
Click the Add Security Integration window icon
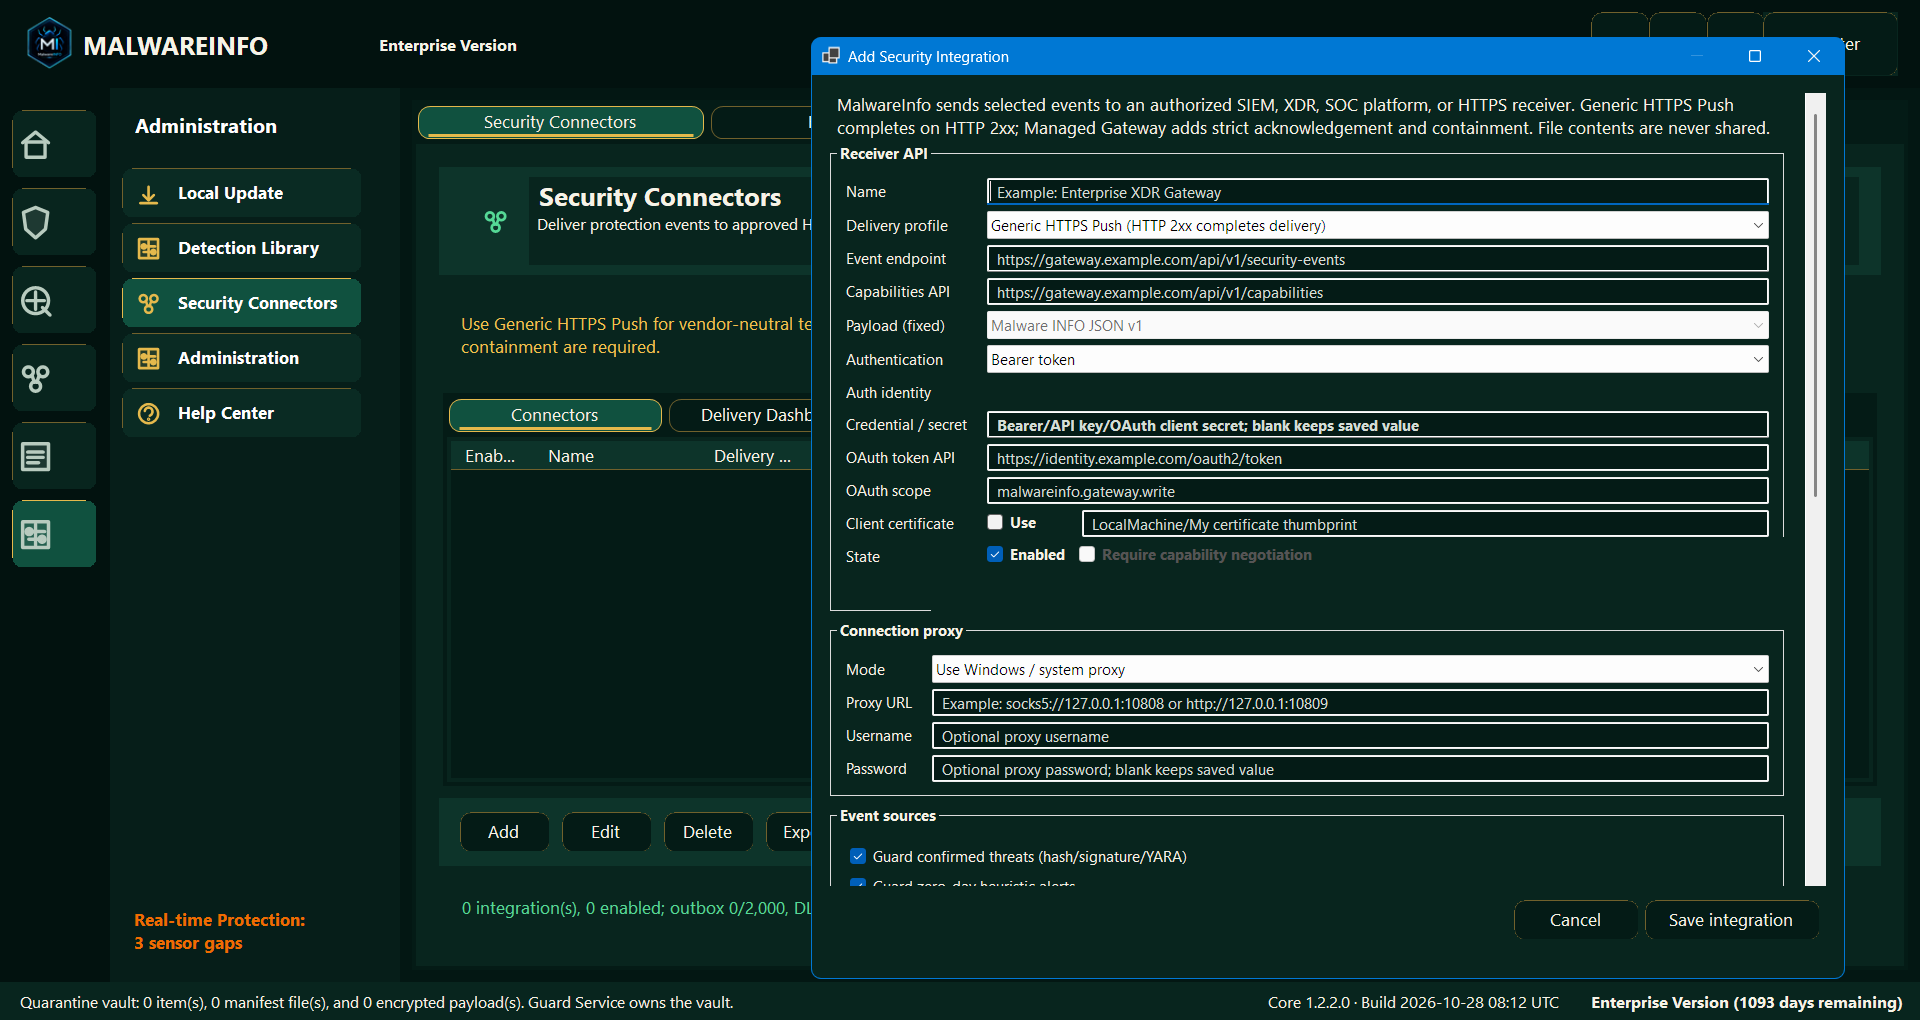pyautogui.click(x=831, y=56)
